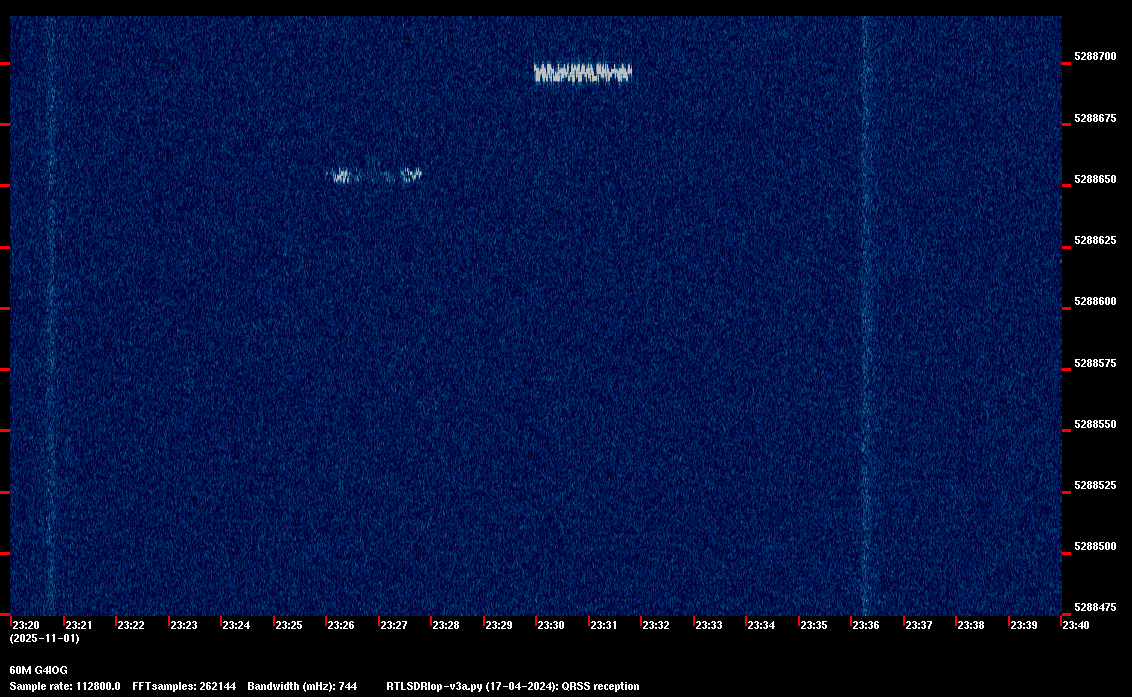This screenshot has width=1132, height=697.
Task: Click the 5288600 frequency label
Action: [1094, 301]
